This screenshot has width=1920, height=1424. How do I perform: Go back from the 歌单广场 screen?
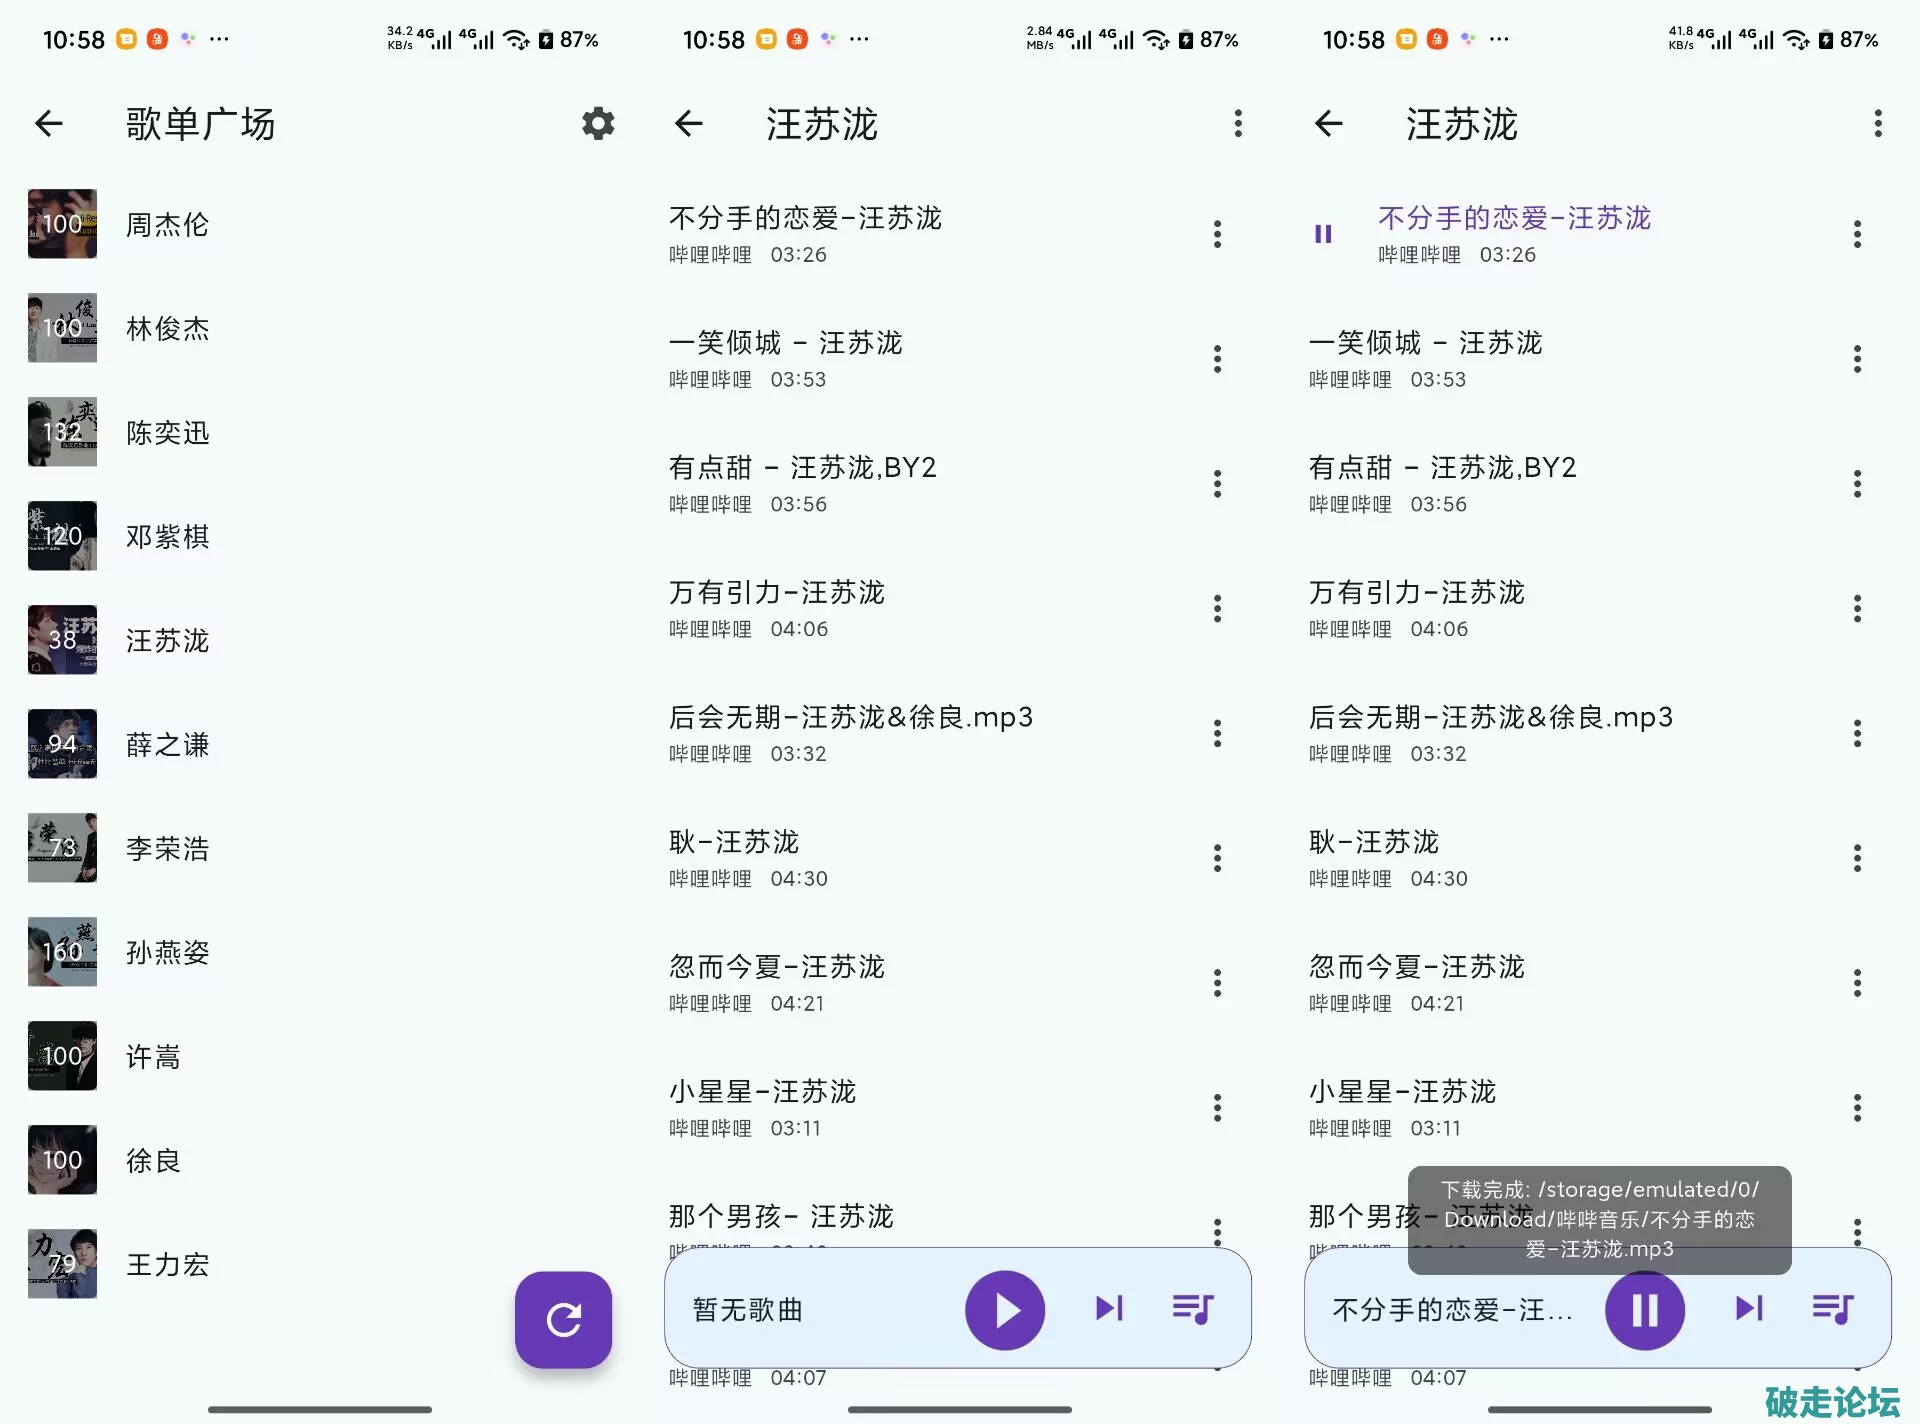[49, 124]
